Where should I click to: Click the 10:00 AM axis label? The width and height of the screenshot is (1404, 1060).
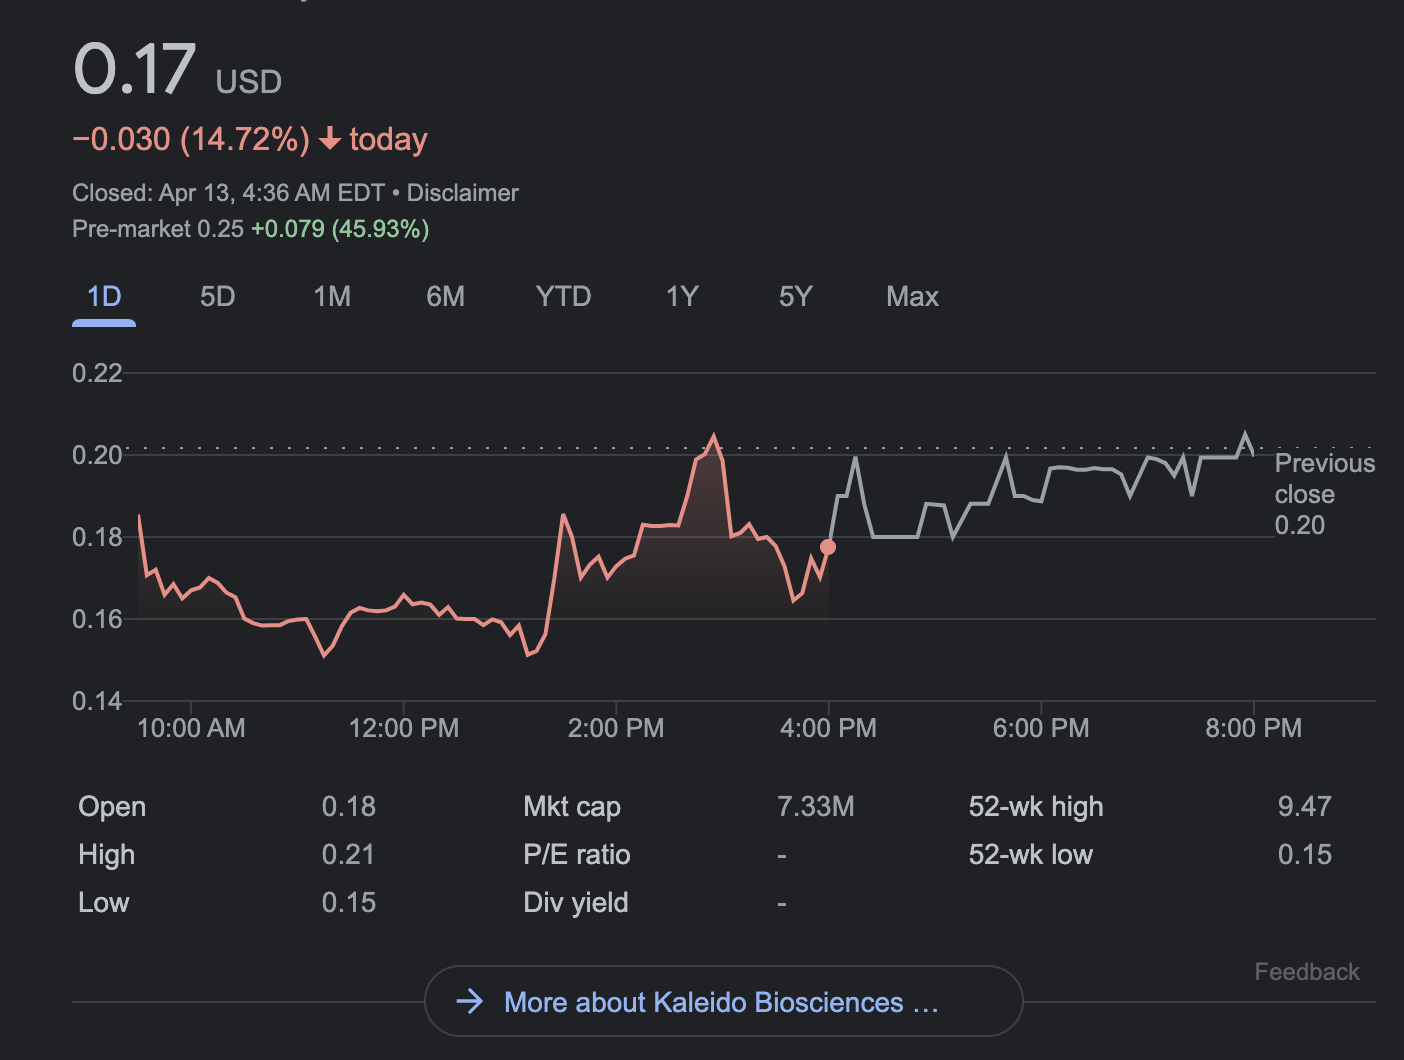[x=191, y=728]
